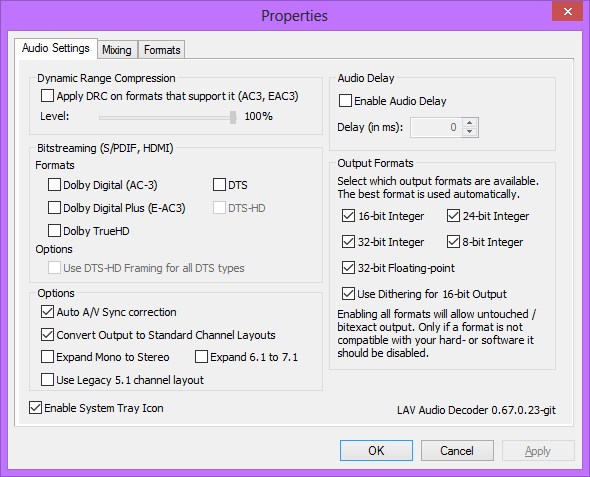The width and height of the screenshot is (590, 477).
Task: Check Expand Mono to Stereo
Action: tap(47, 357)
